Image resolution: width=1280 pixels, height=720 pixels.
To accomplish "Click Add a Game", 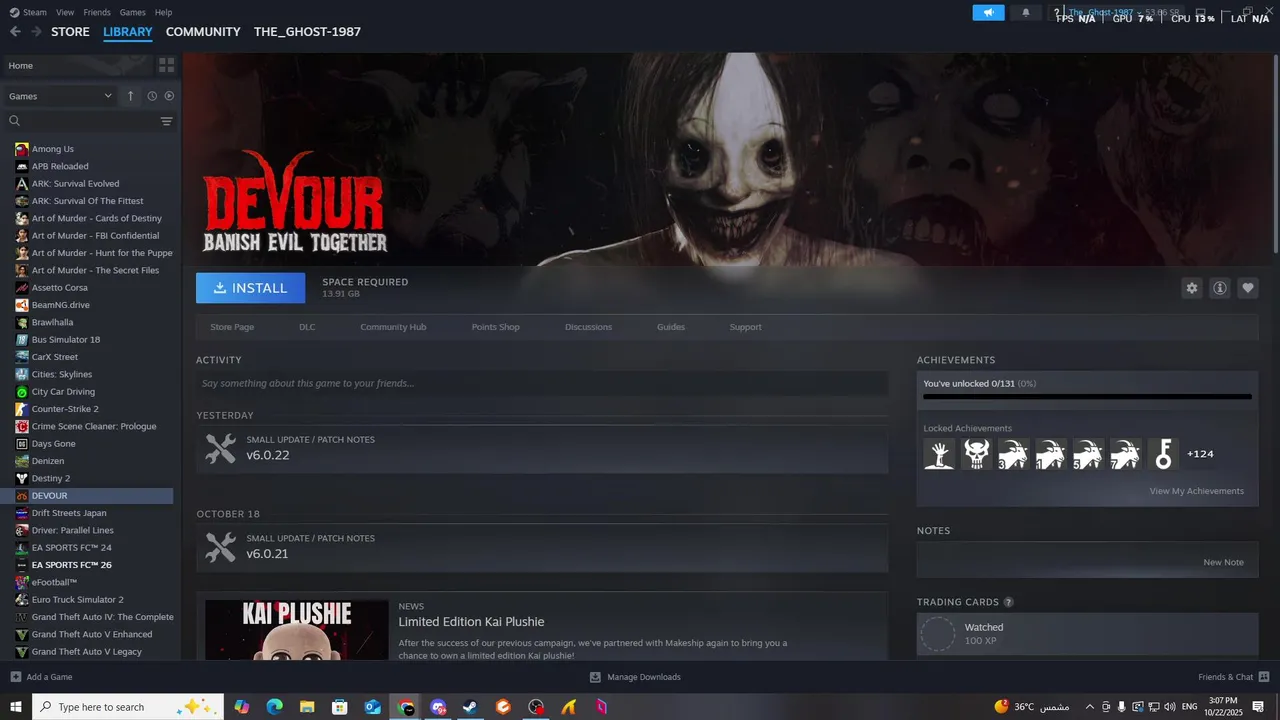I will point(41,677).
